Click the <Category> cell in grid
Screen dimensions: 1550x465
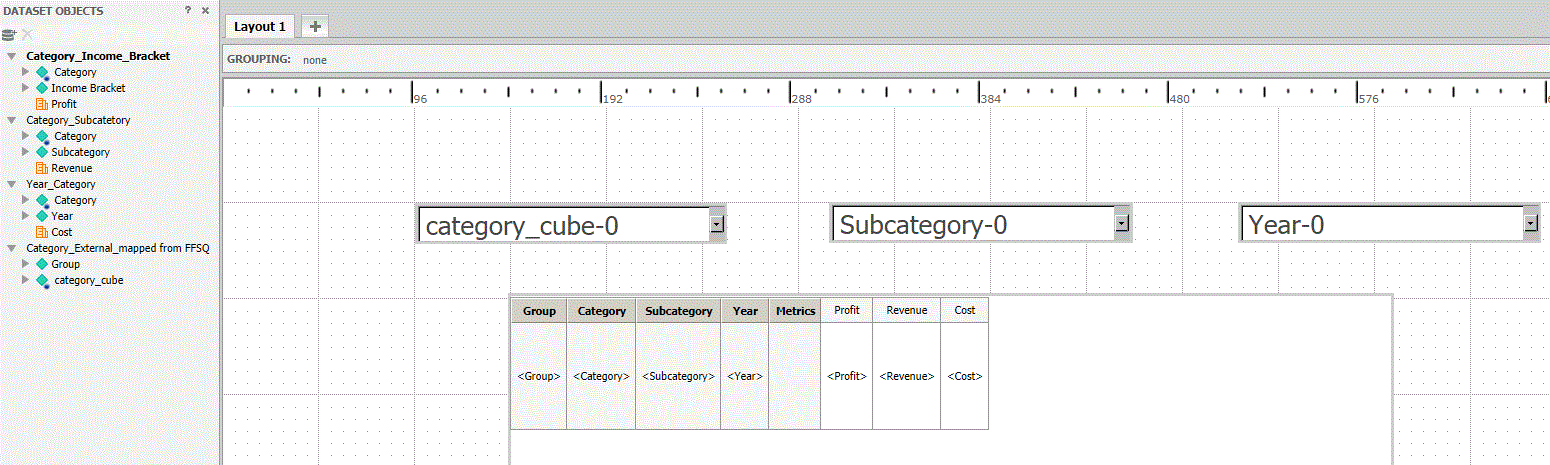[x=601, y=376]
